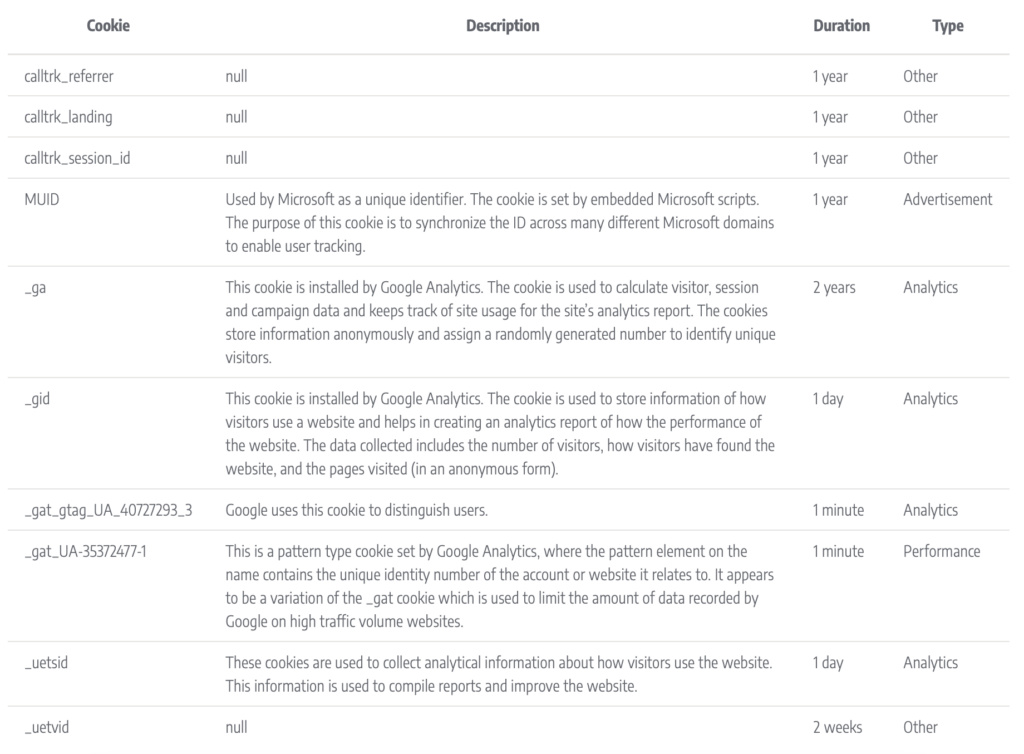Select the calltrk_session_id cookie name
Screen dimensions: 1024x754
coord(77,159)
